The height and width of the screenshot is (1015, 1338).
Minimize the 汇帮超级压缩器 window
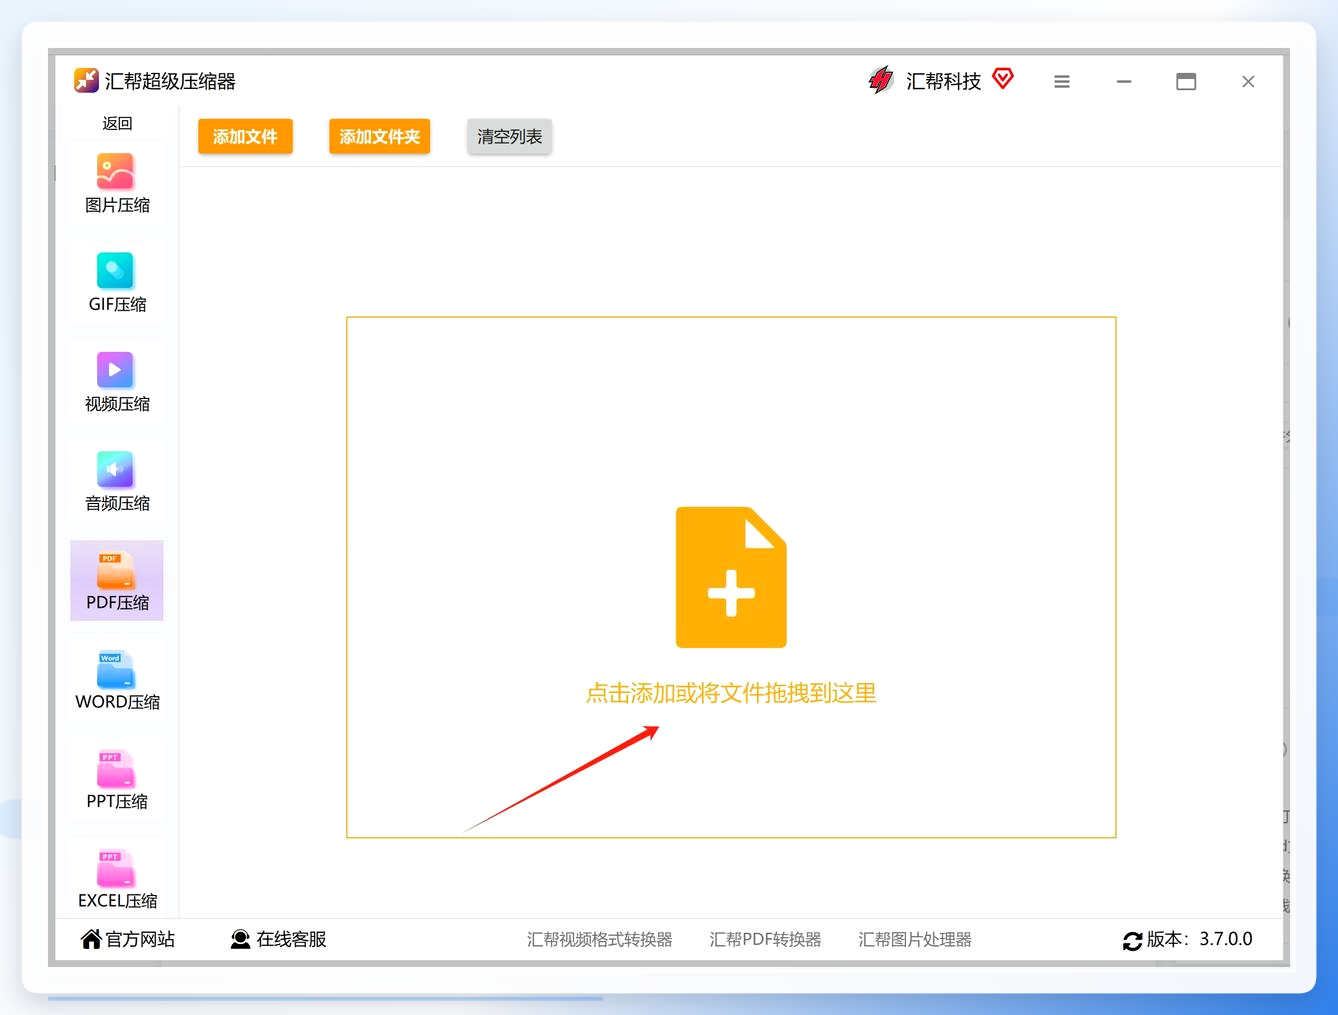coord(1124,82)
